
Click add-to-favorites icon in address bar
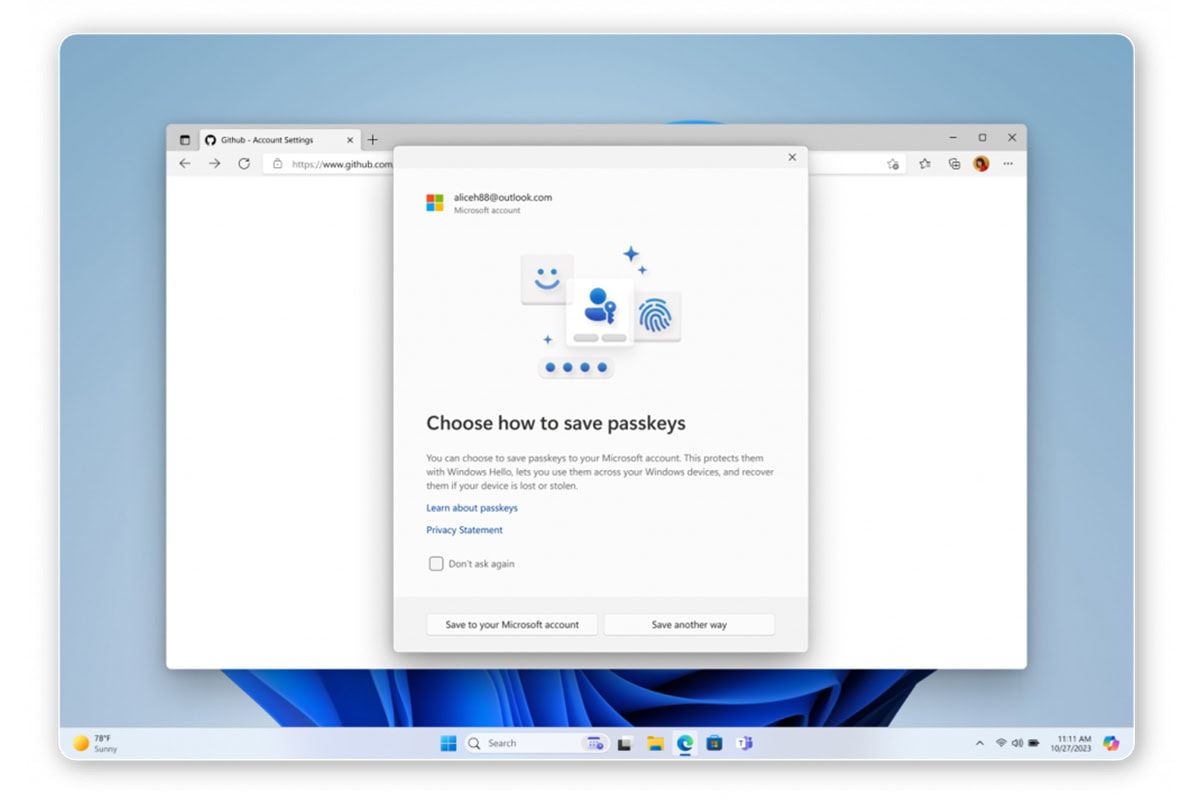[x=893, y=164]
